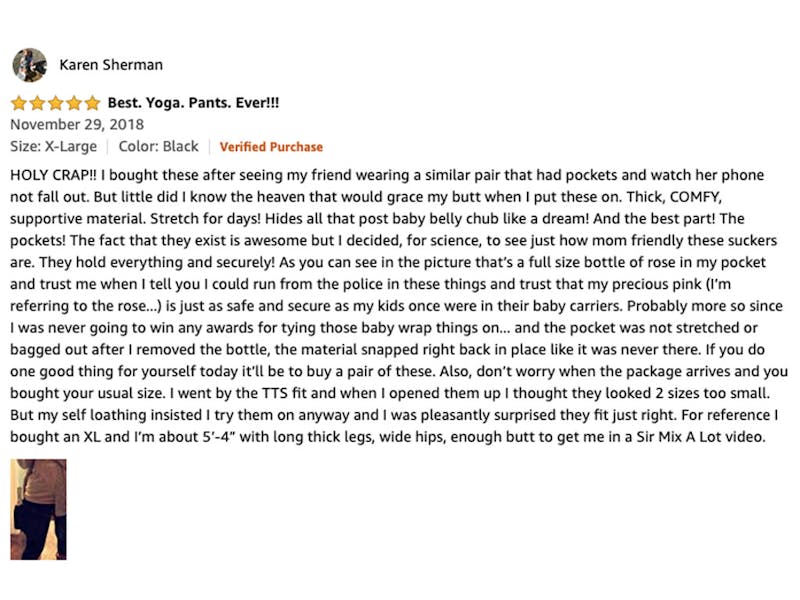Image resolution: width=800 pixels, height=600 pixels.
Task: Select the second gold rating star
Action: [37, 103]
